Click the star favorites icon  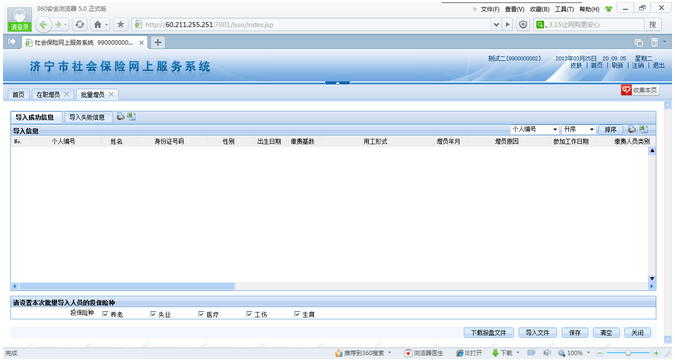pos(121,25)
